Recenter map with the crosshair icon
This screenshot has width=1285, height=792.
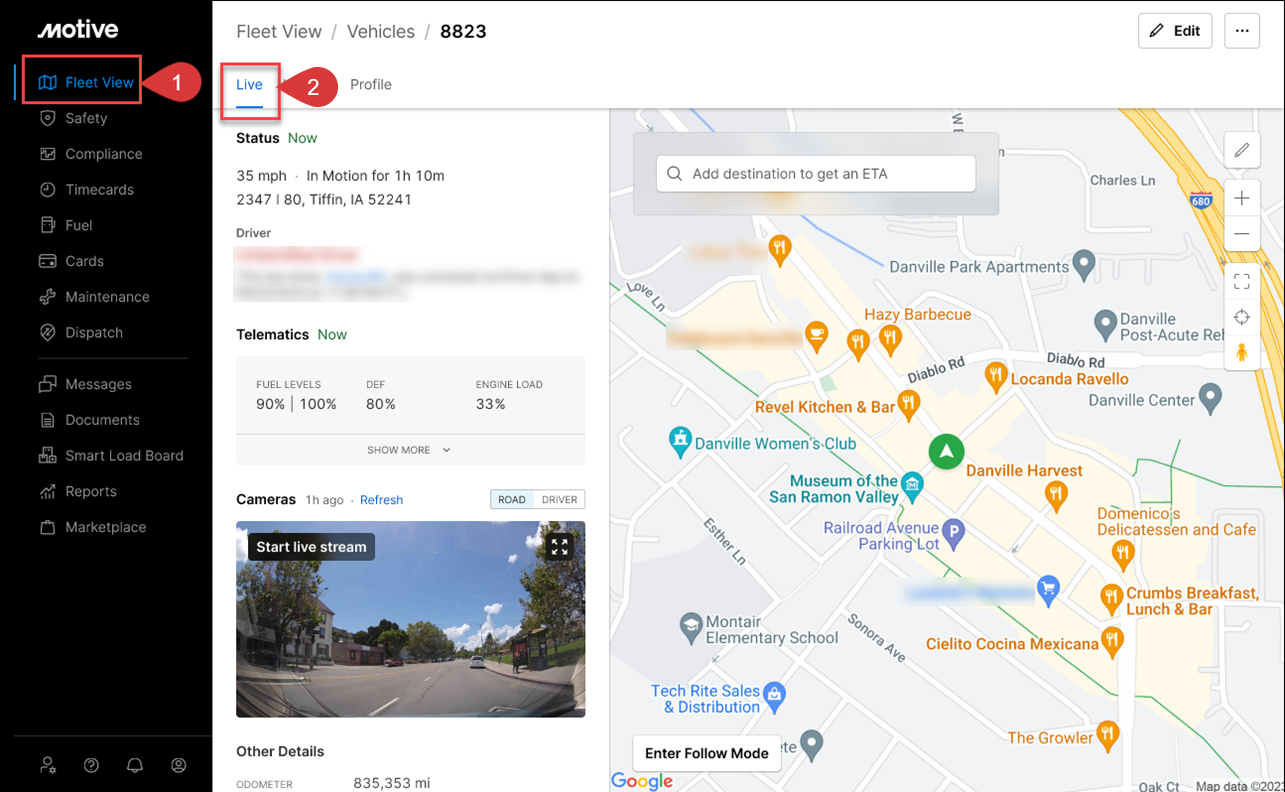pyautogui.click(x=1242, y=317)
